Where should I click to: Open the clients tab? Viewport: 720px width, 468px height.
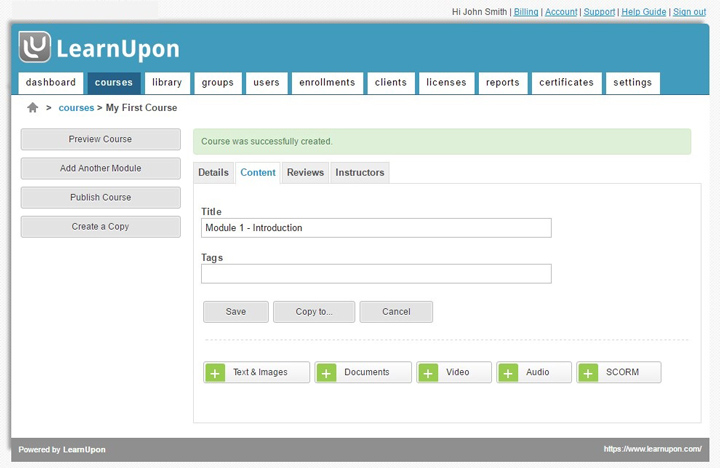click(391, 83)
